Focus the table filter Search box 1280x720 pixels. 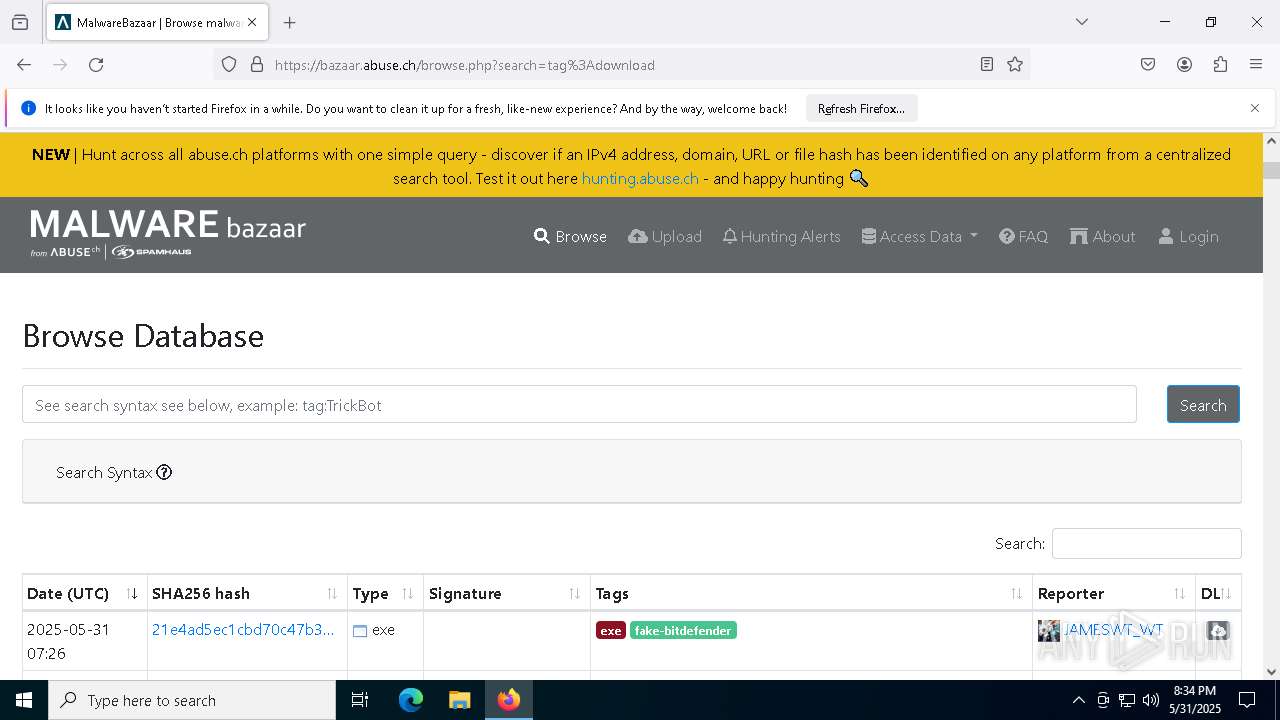click(x=1146, y=544)
